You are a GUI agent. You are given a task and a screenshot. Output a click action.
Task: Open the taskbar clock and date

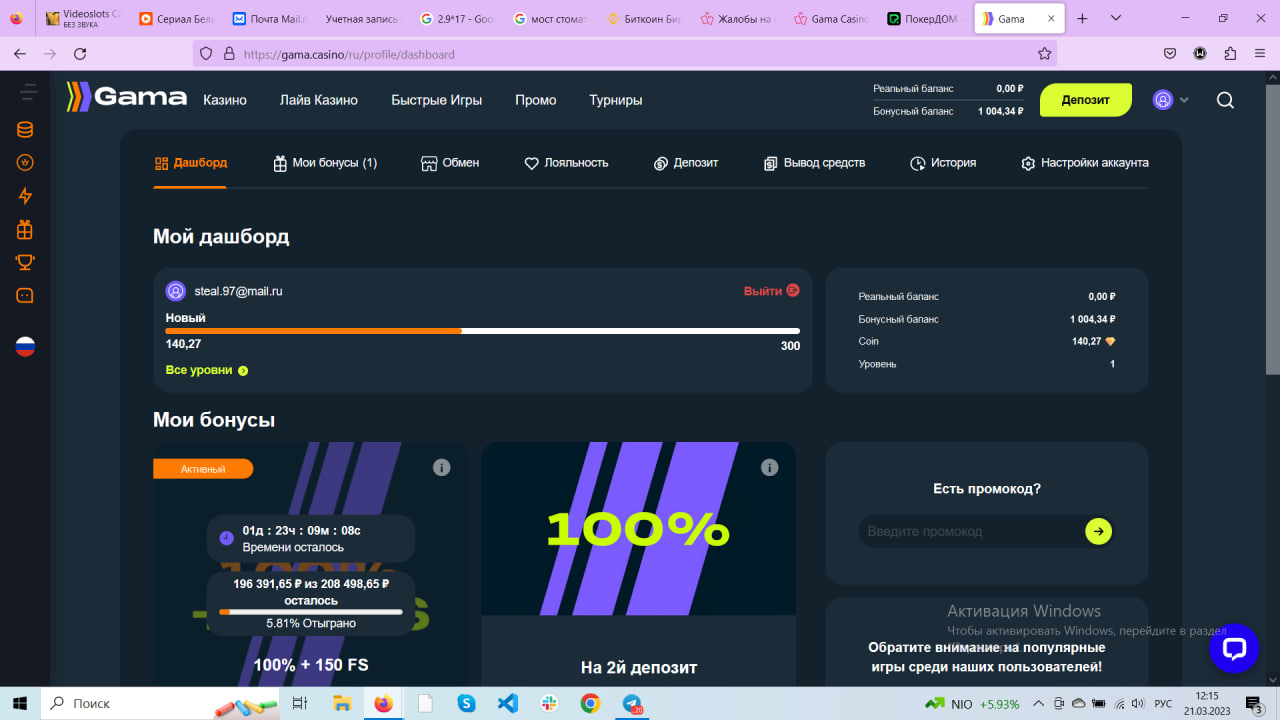tap(1207, 703)
